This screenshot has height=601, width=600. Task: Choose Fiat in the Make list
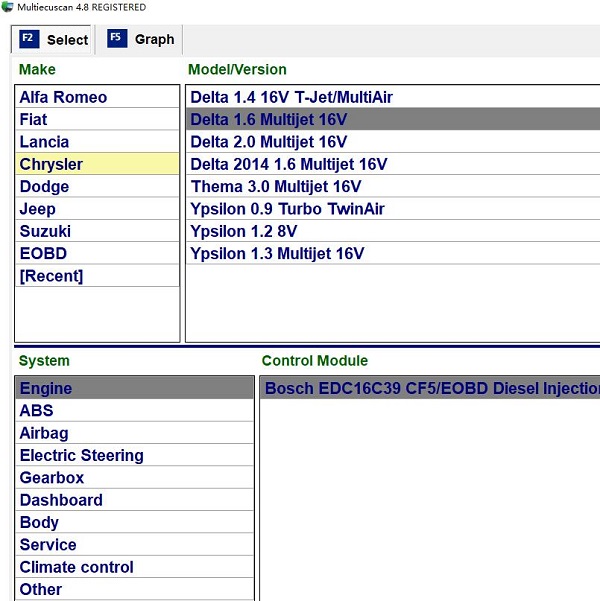click(97, 119)
